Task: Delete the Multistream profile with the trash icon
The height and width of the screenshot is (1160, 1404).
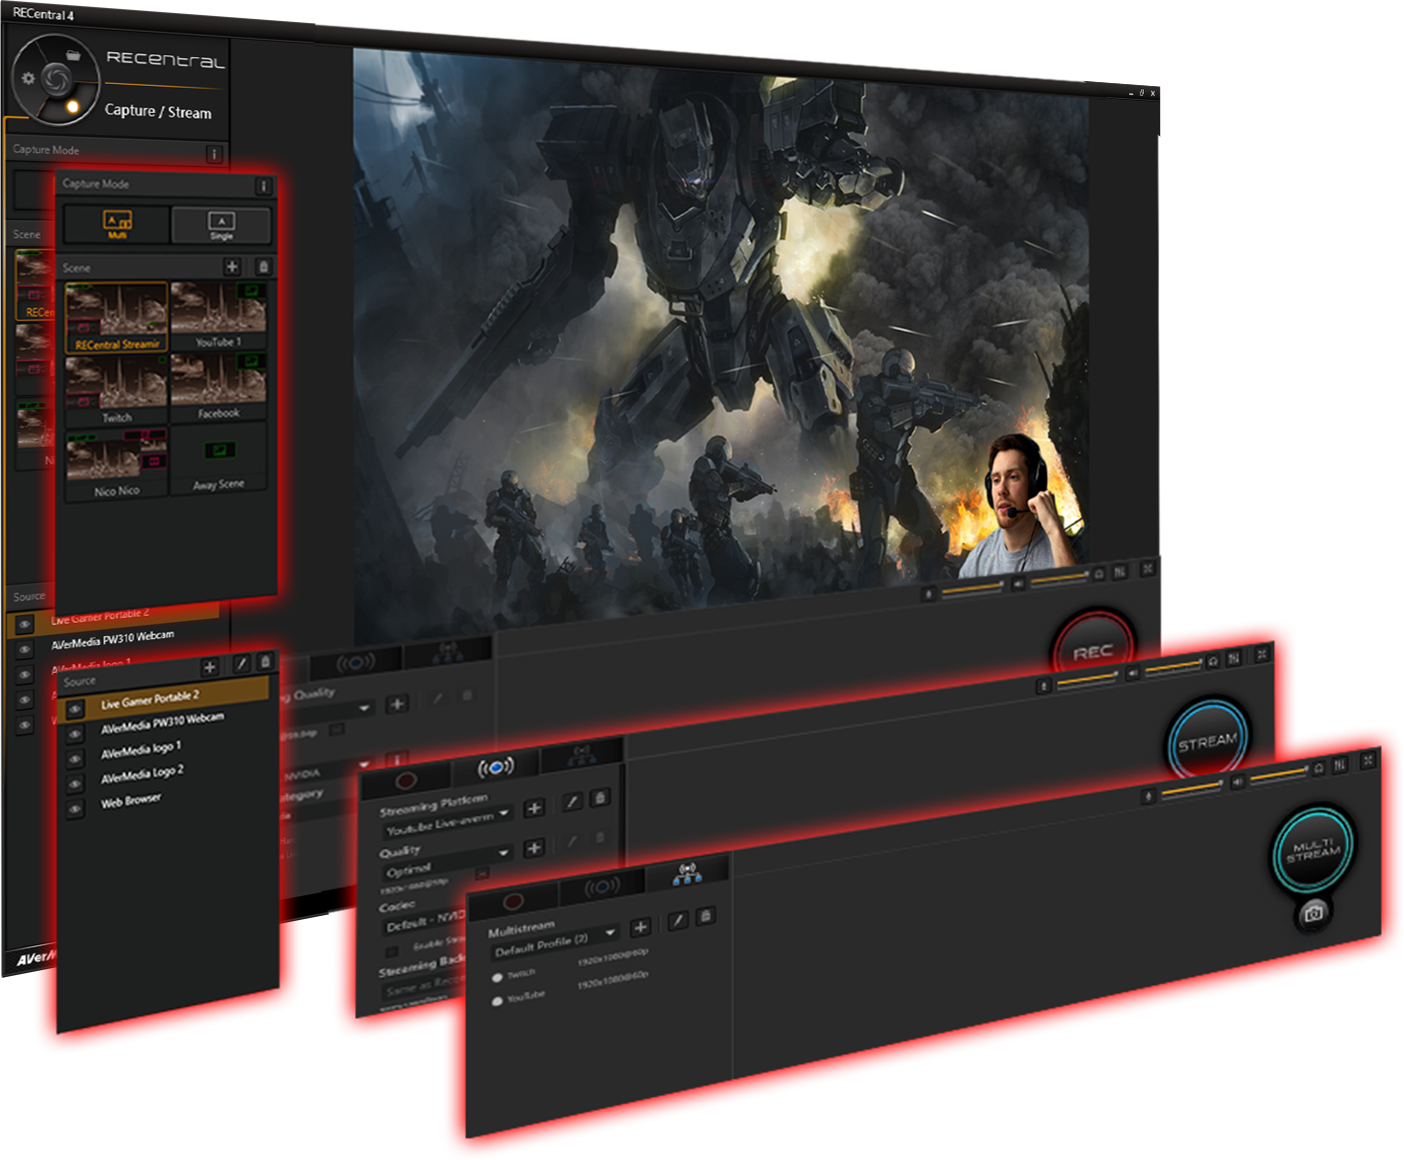Action: (706, 916)
